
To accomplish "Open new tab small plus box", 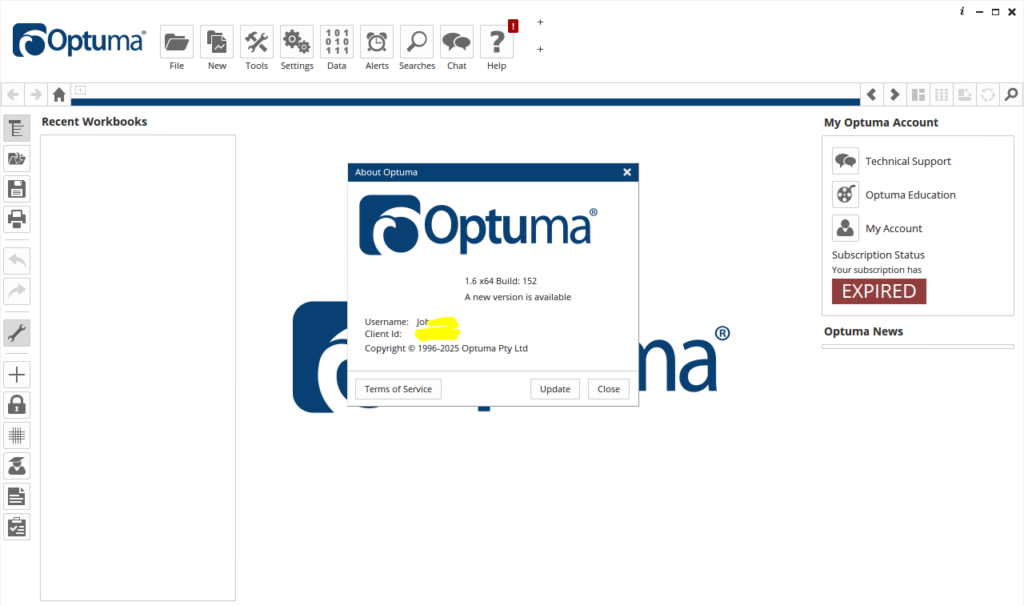I will pos(80,90).
